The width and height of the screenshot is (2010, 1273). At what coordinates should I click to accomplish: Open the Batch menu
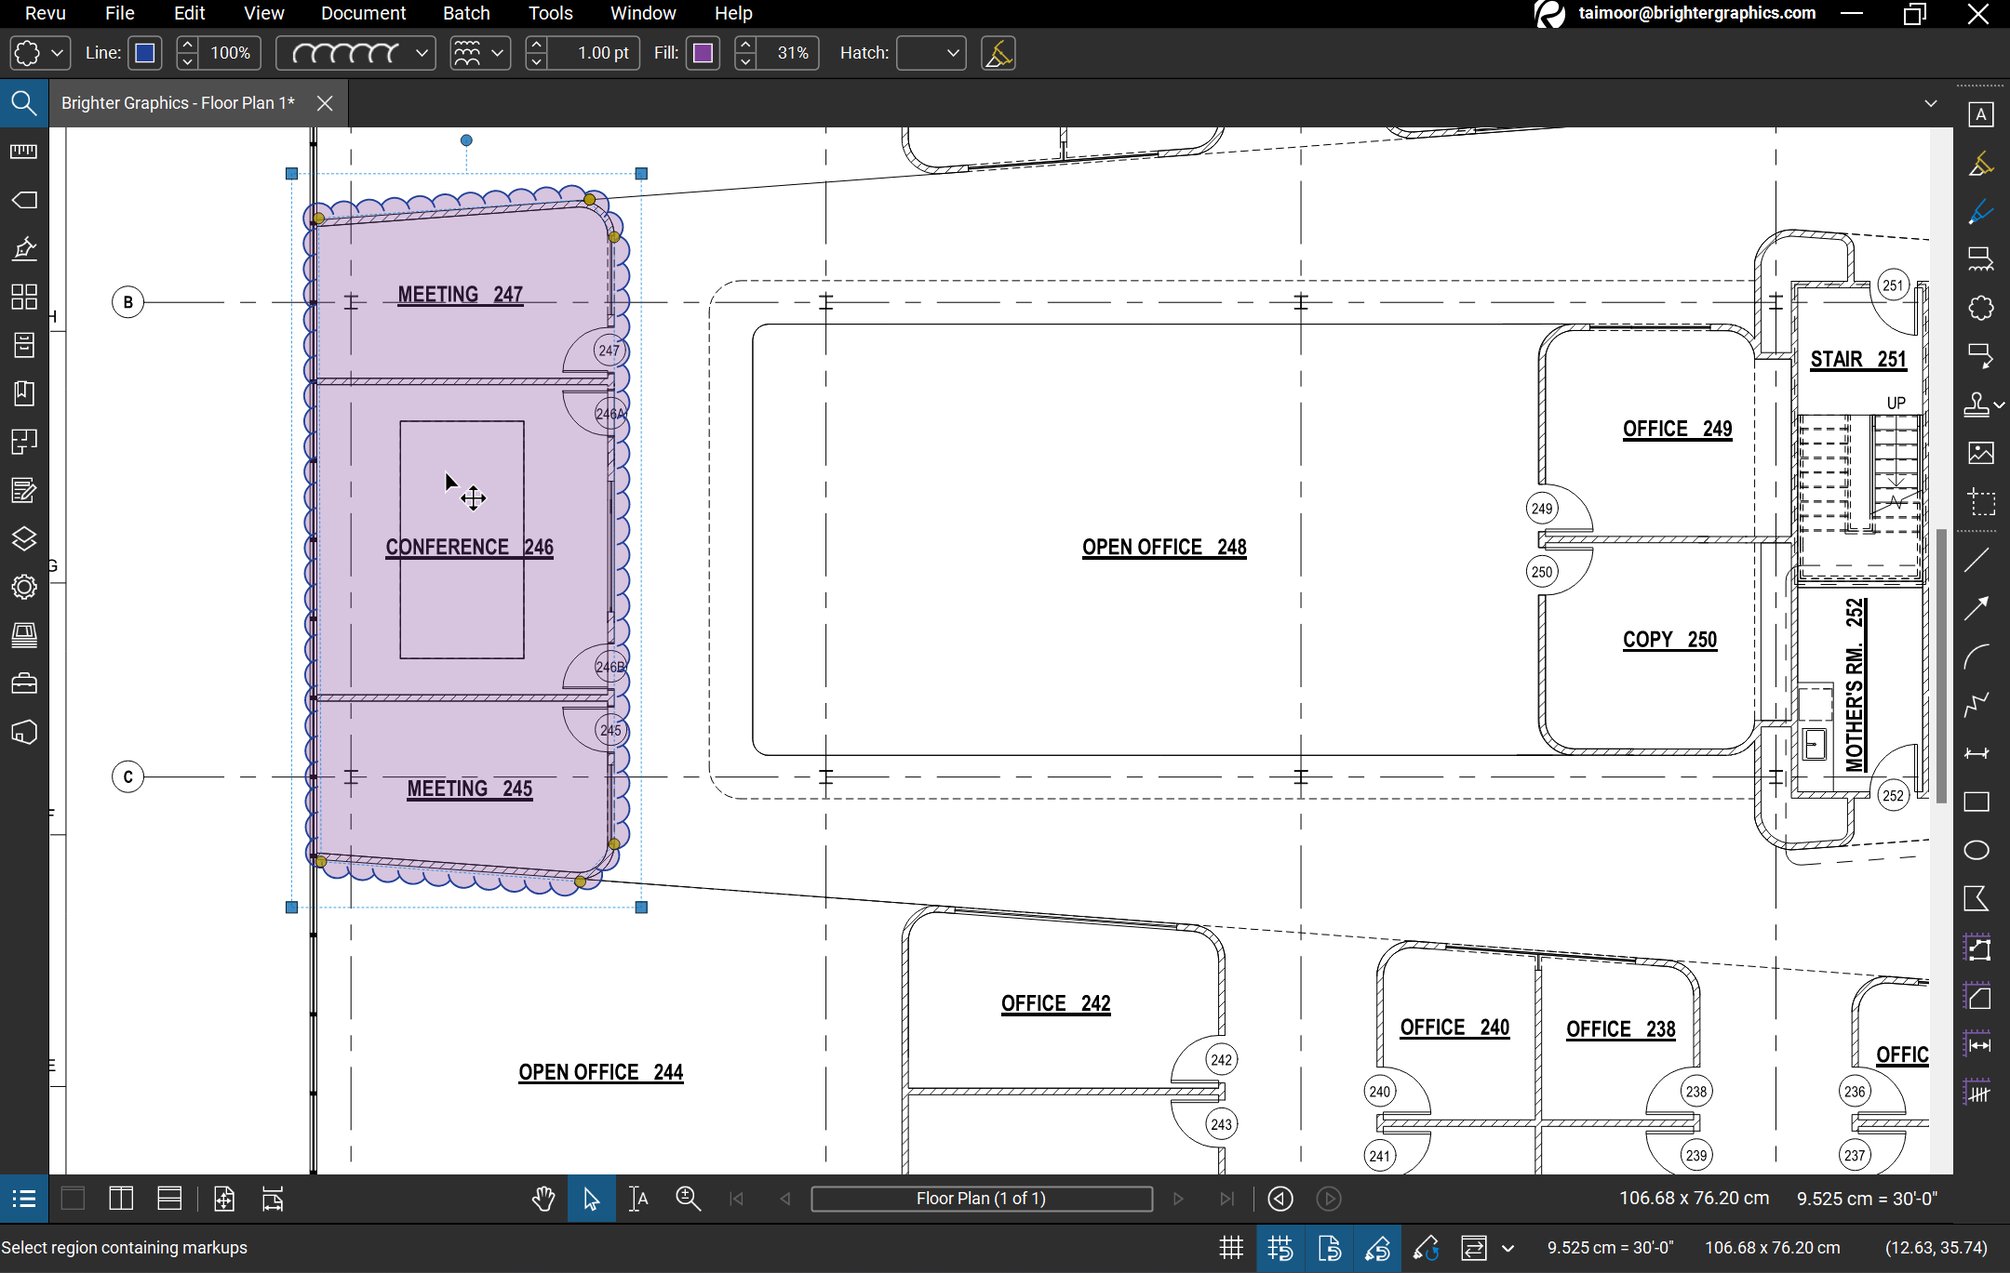[x=466, y=13]
